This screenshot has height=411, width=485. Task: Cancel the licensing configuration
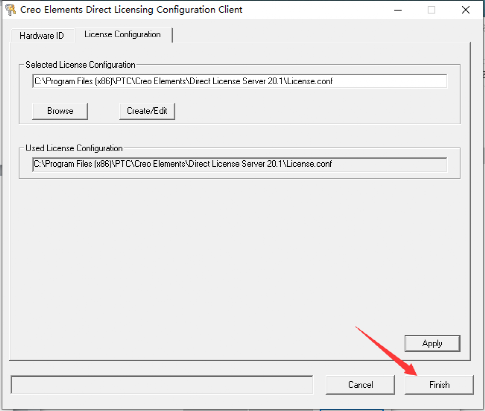pos(360,385)
